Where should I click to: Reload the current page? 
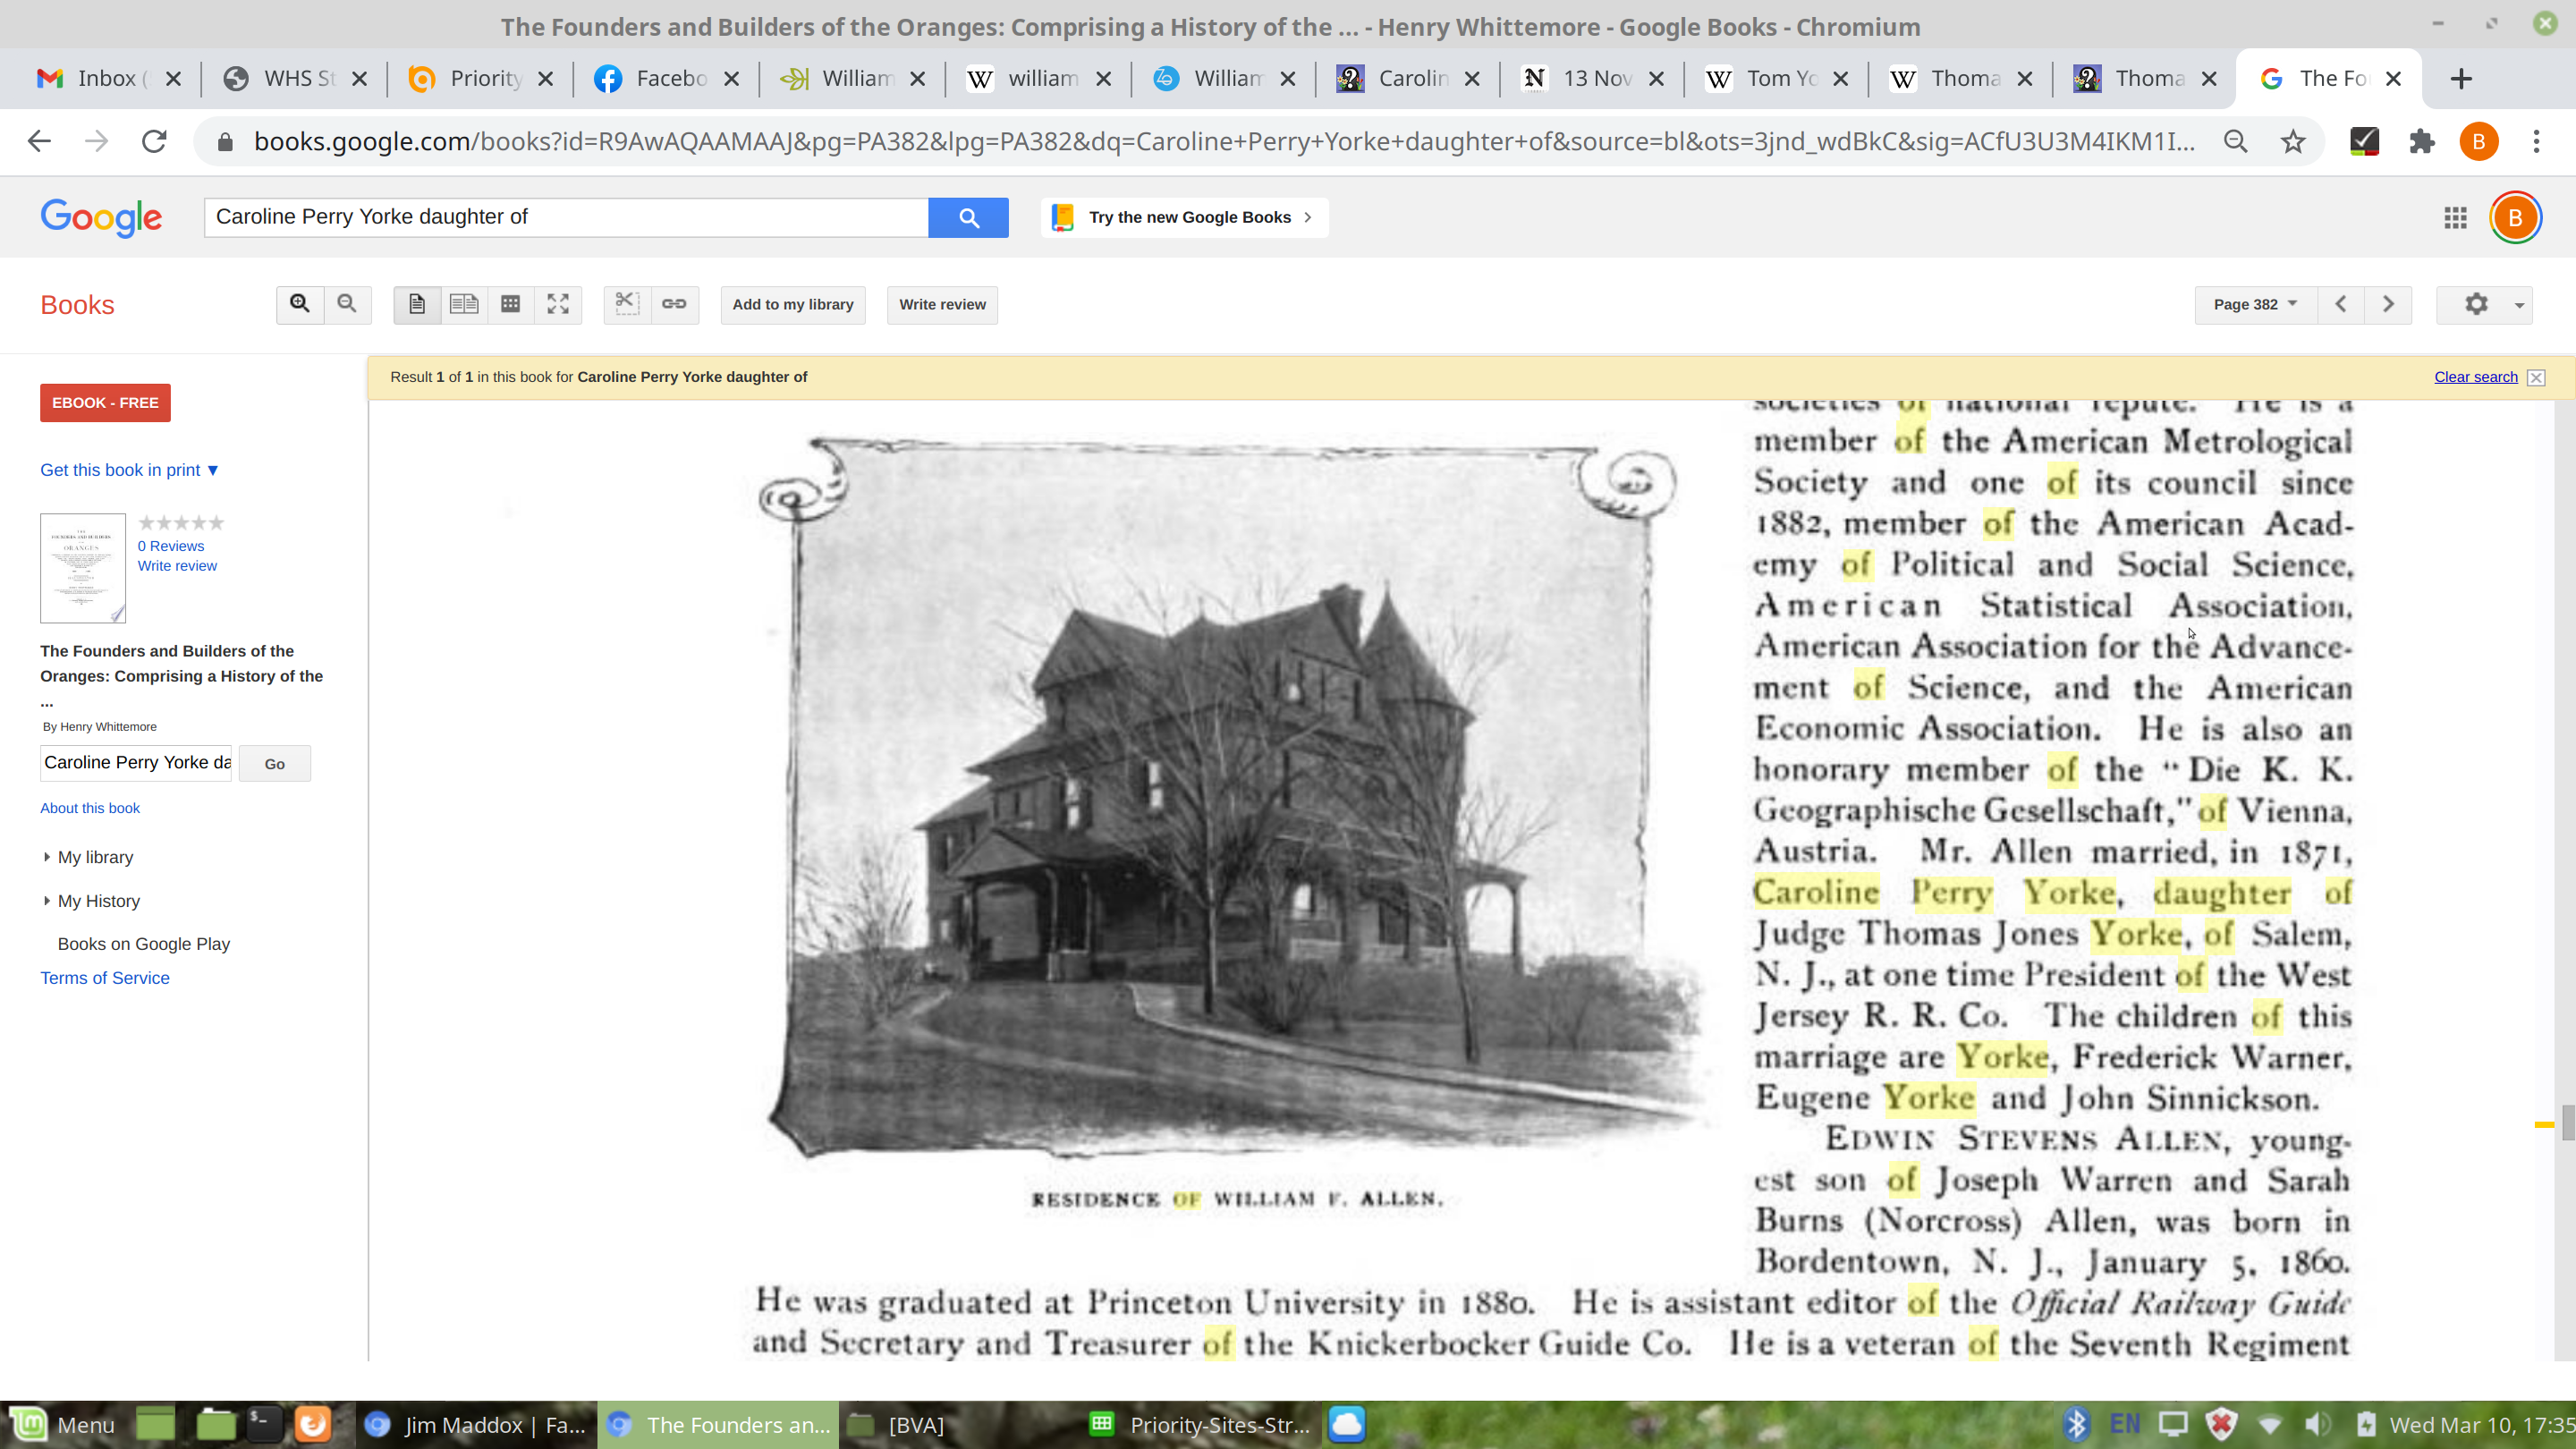[x=154, y=142]
